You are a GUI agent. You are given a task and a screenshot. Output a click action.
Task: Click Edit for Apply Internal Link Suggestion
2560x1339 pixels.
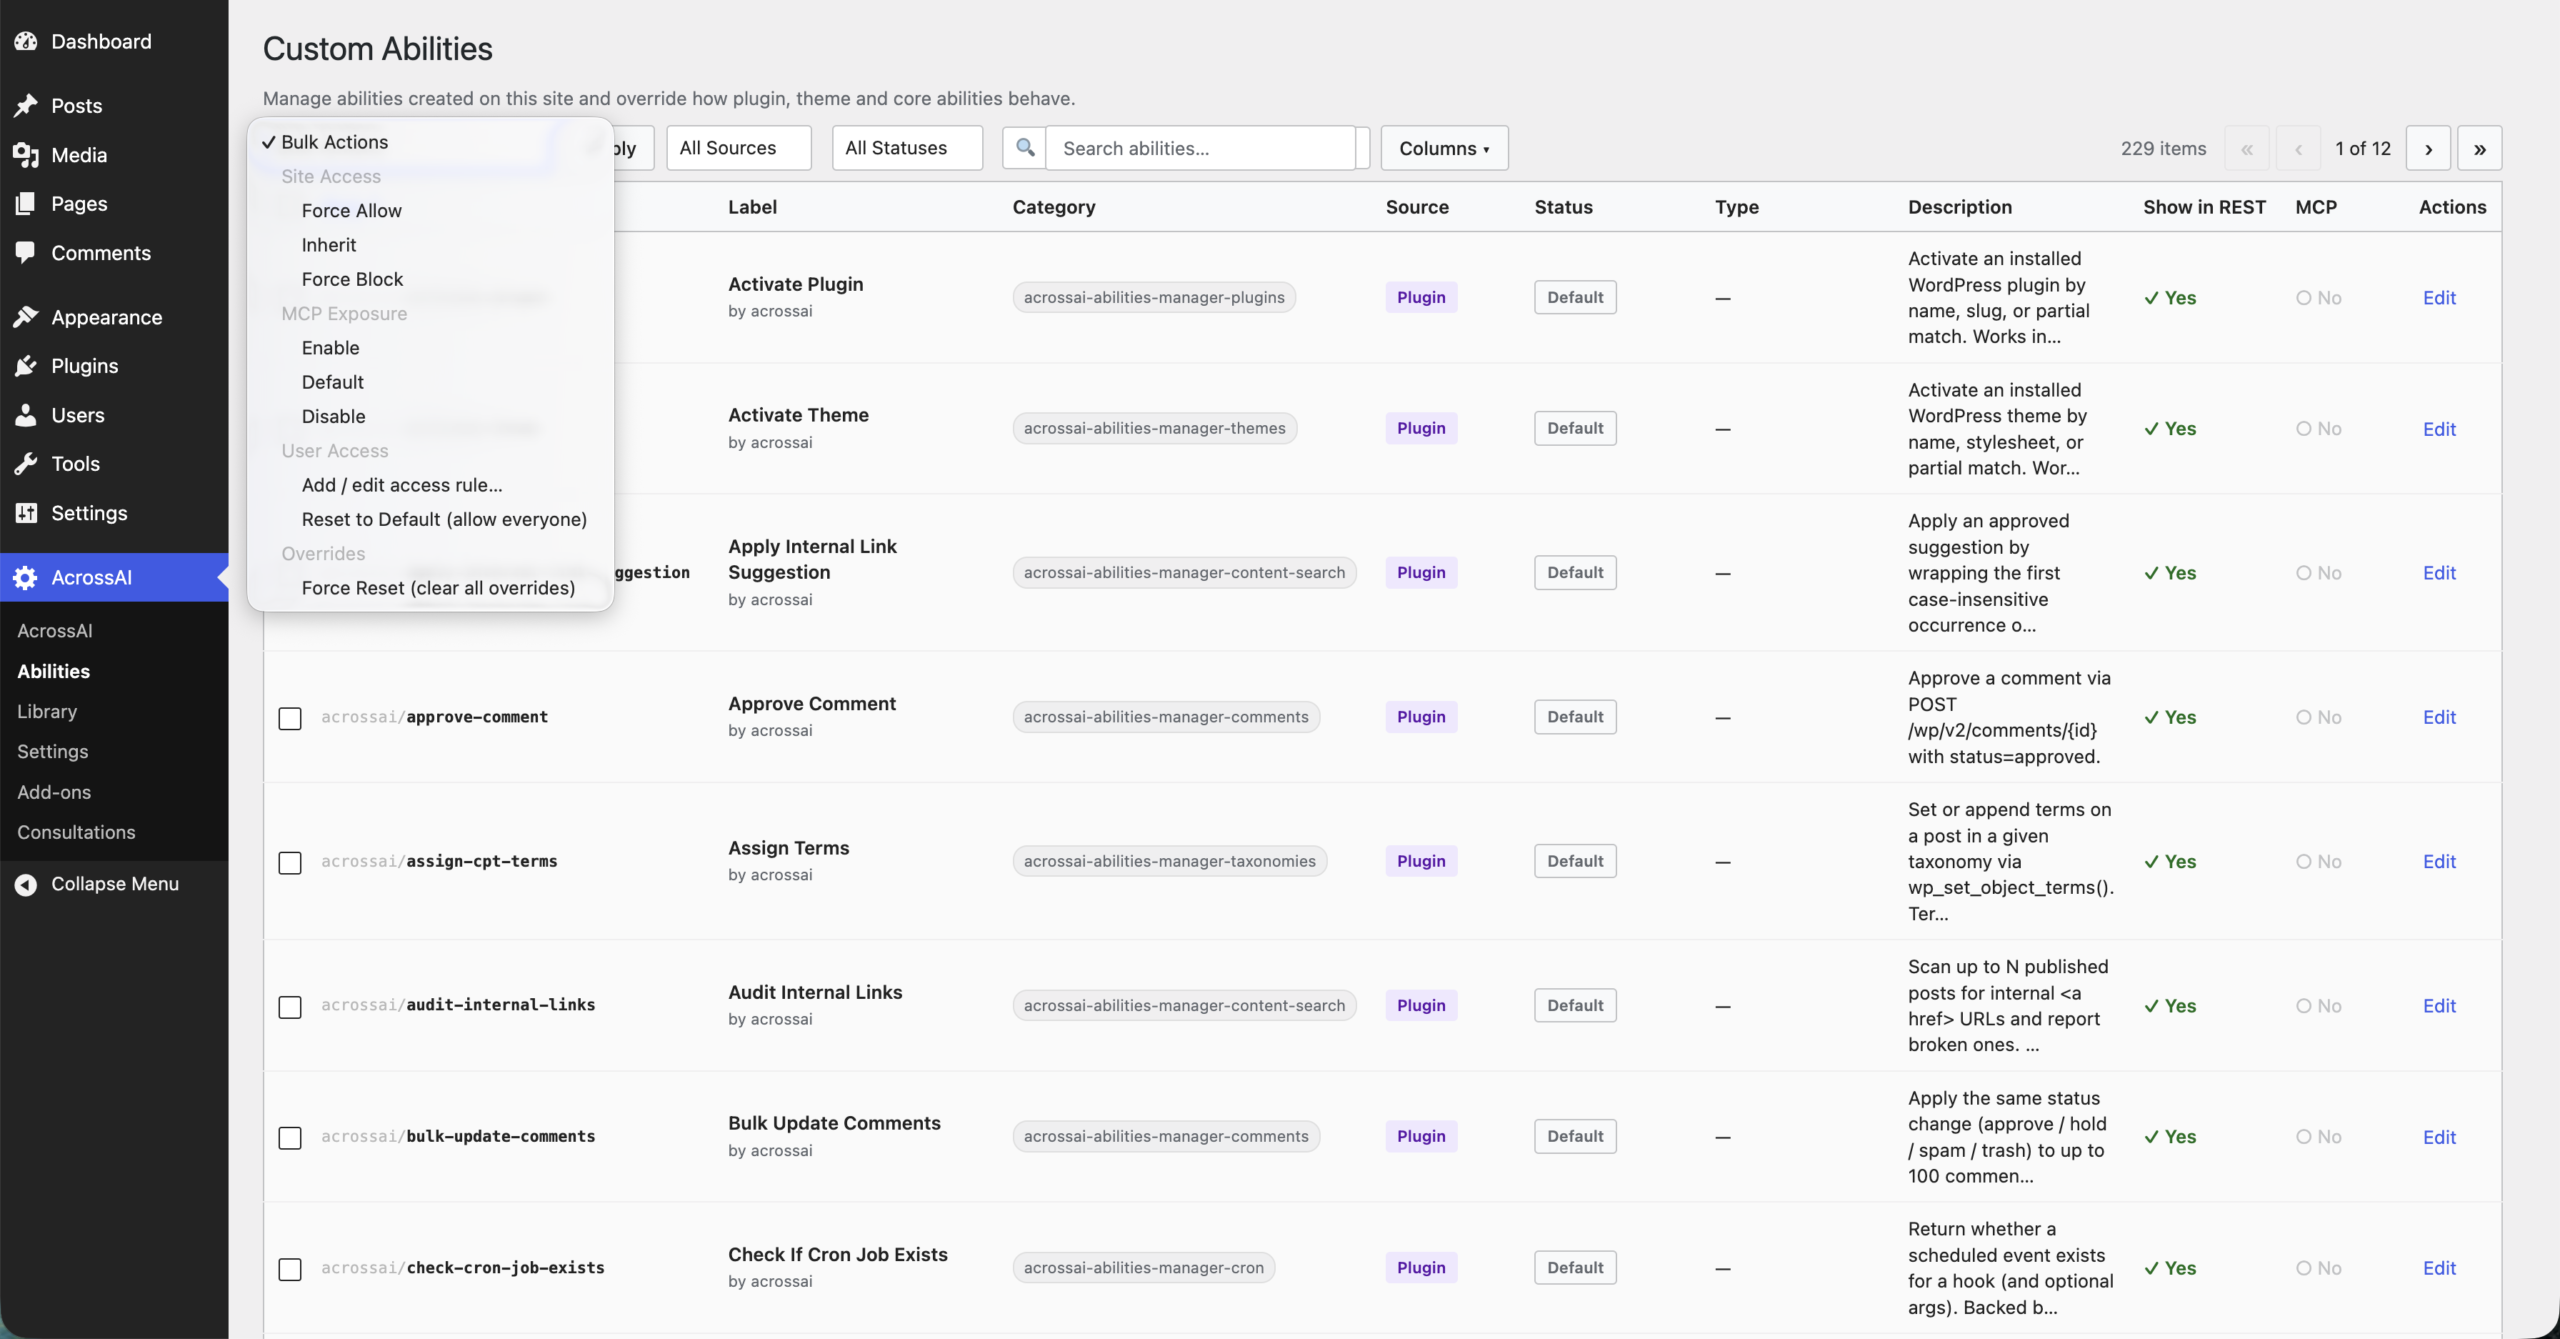pyautogui.click(x=2439, y=573)
